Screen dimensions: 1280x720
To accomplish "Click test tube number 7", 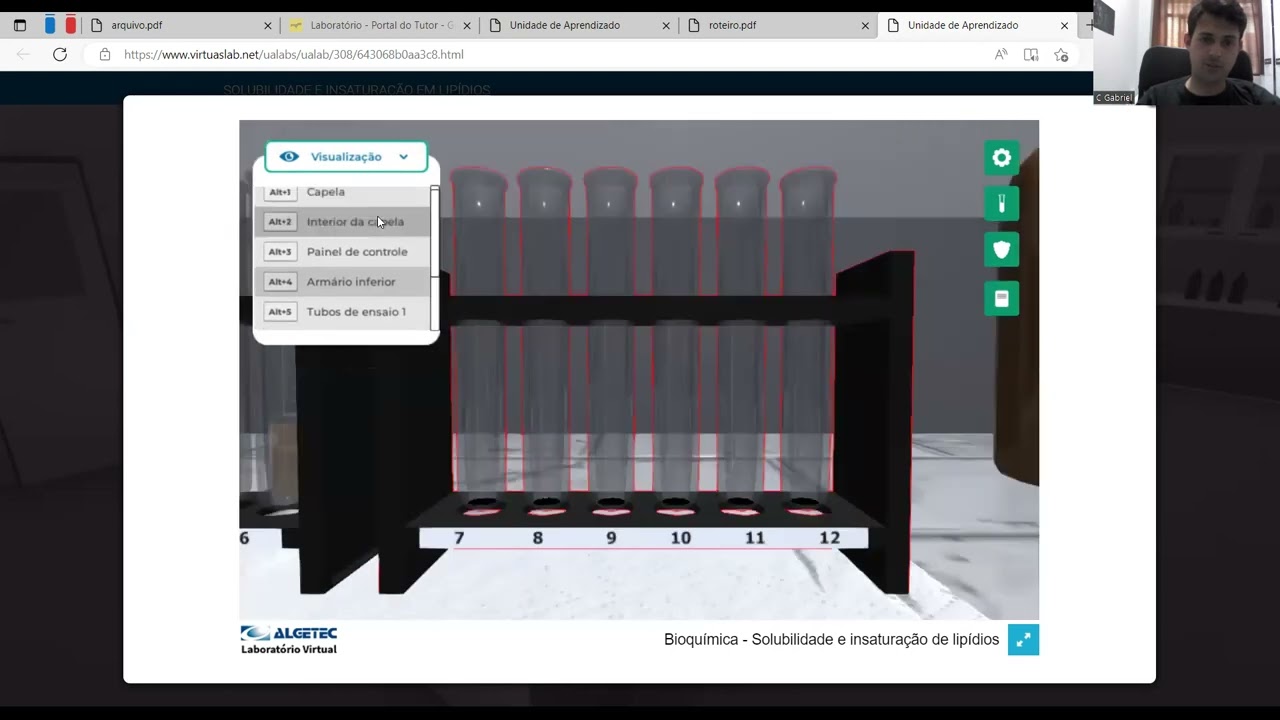I will [479, 330].
